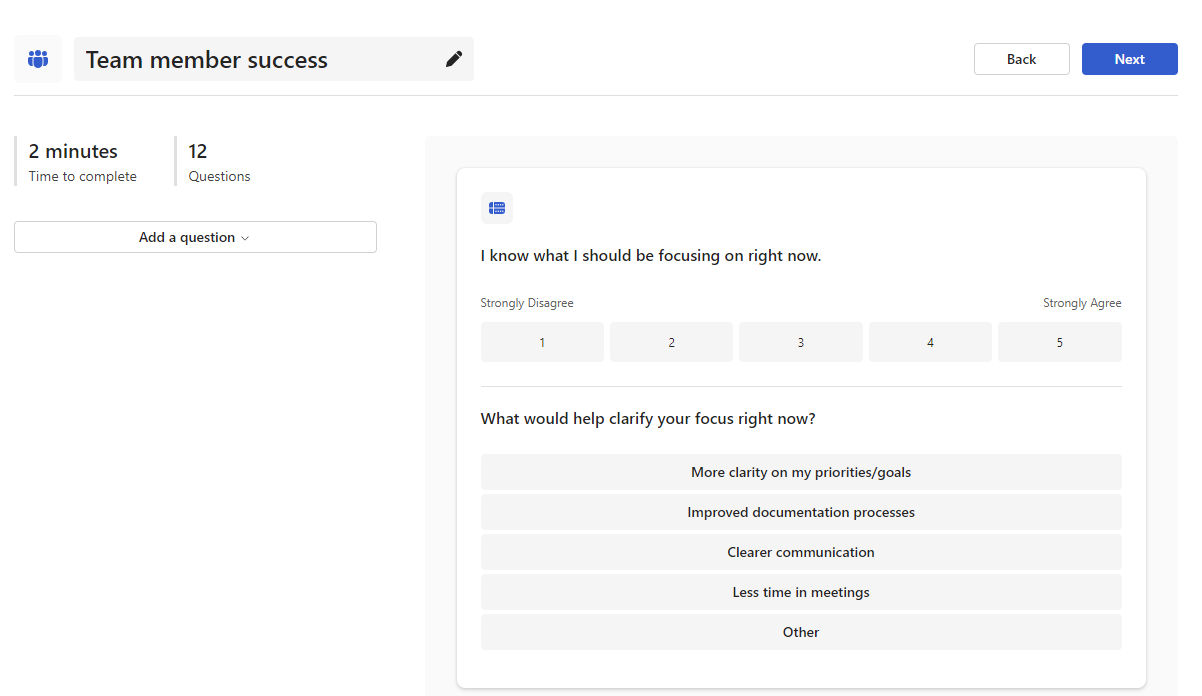The height and width of the screenshot is (696, 1202).
Task: Click the team people icon beside the title
Action: [38, 59]
